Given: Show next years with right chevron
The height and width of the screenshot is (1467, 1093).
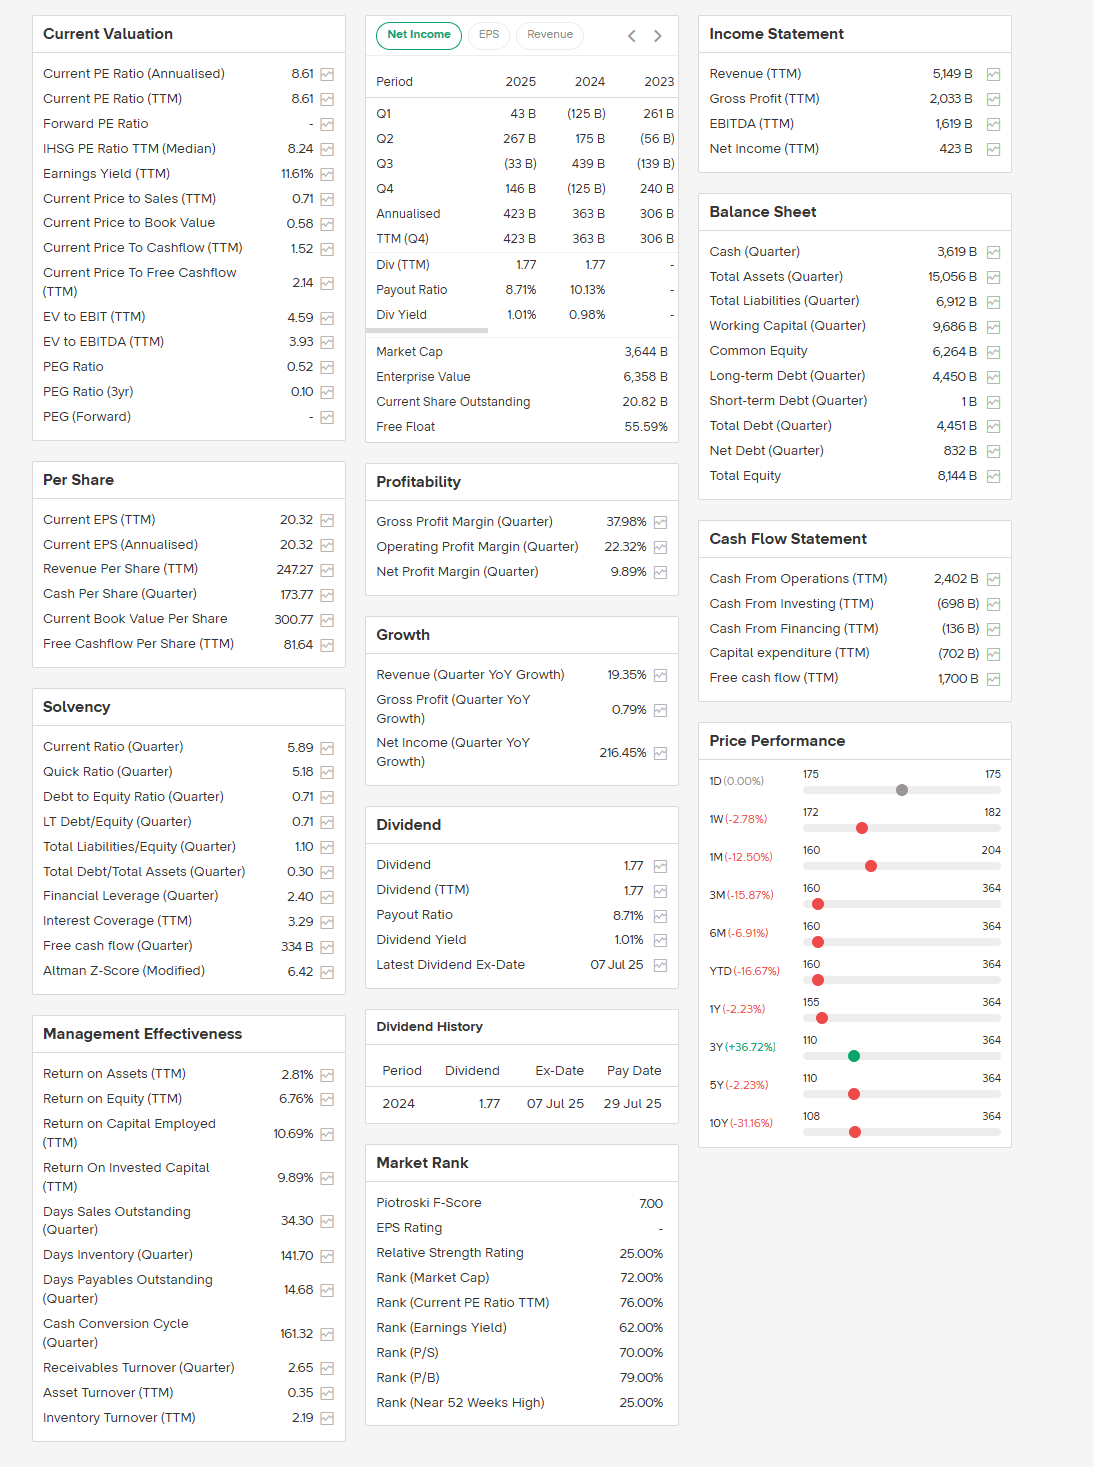Looking at the screenshot, I should (x=657, y=36).
